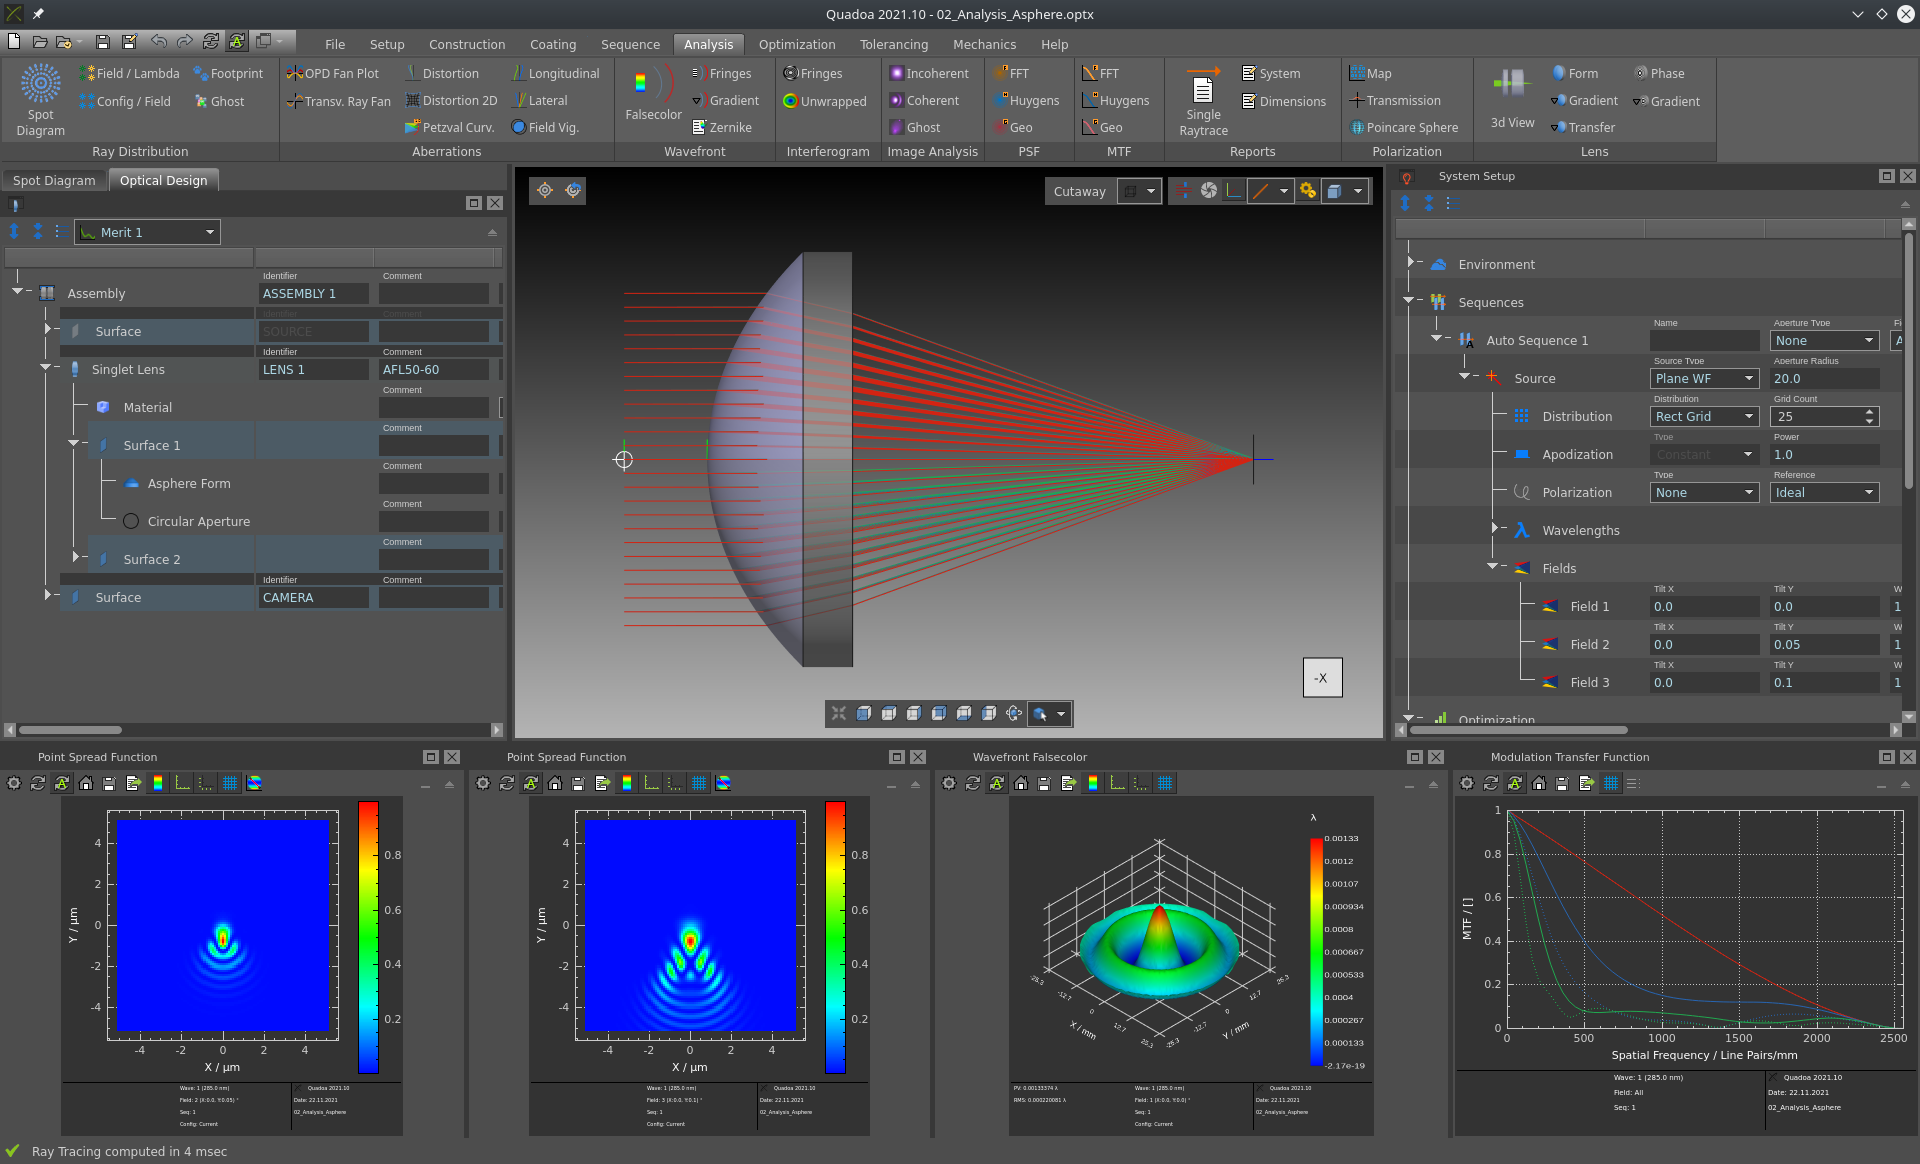Screen dimensions: 1920x1164
Task: Open the MTF Geo tool
Action: pos(1103,127)
